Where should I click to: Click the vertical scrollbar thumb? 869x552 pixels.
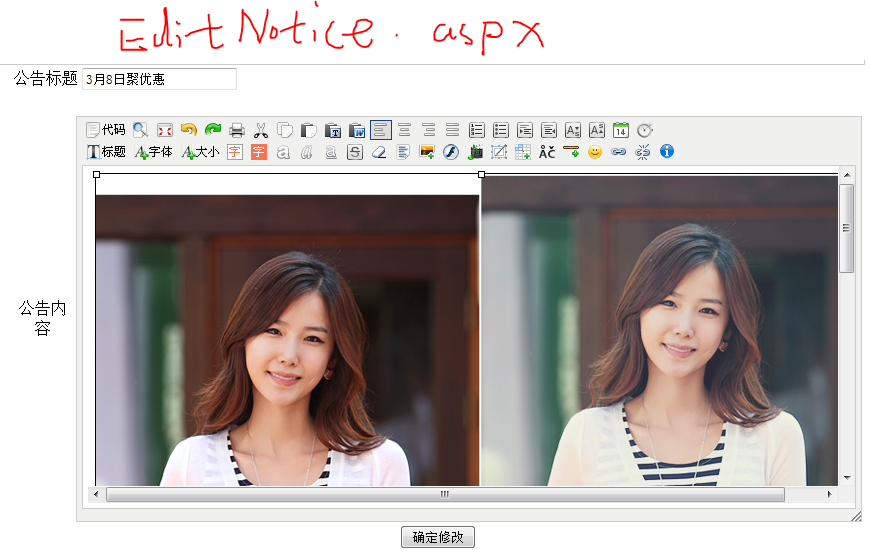tap(846, 228)
